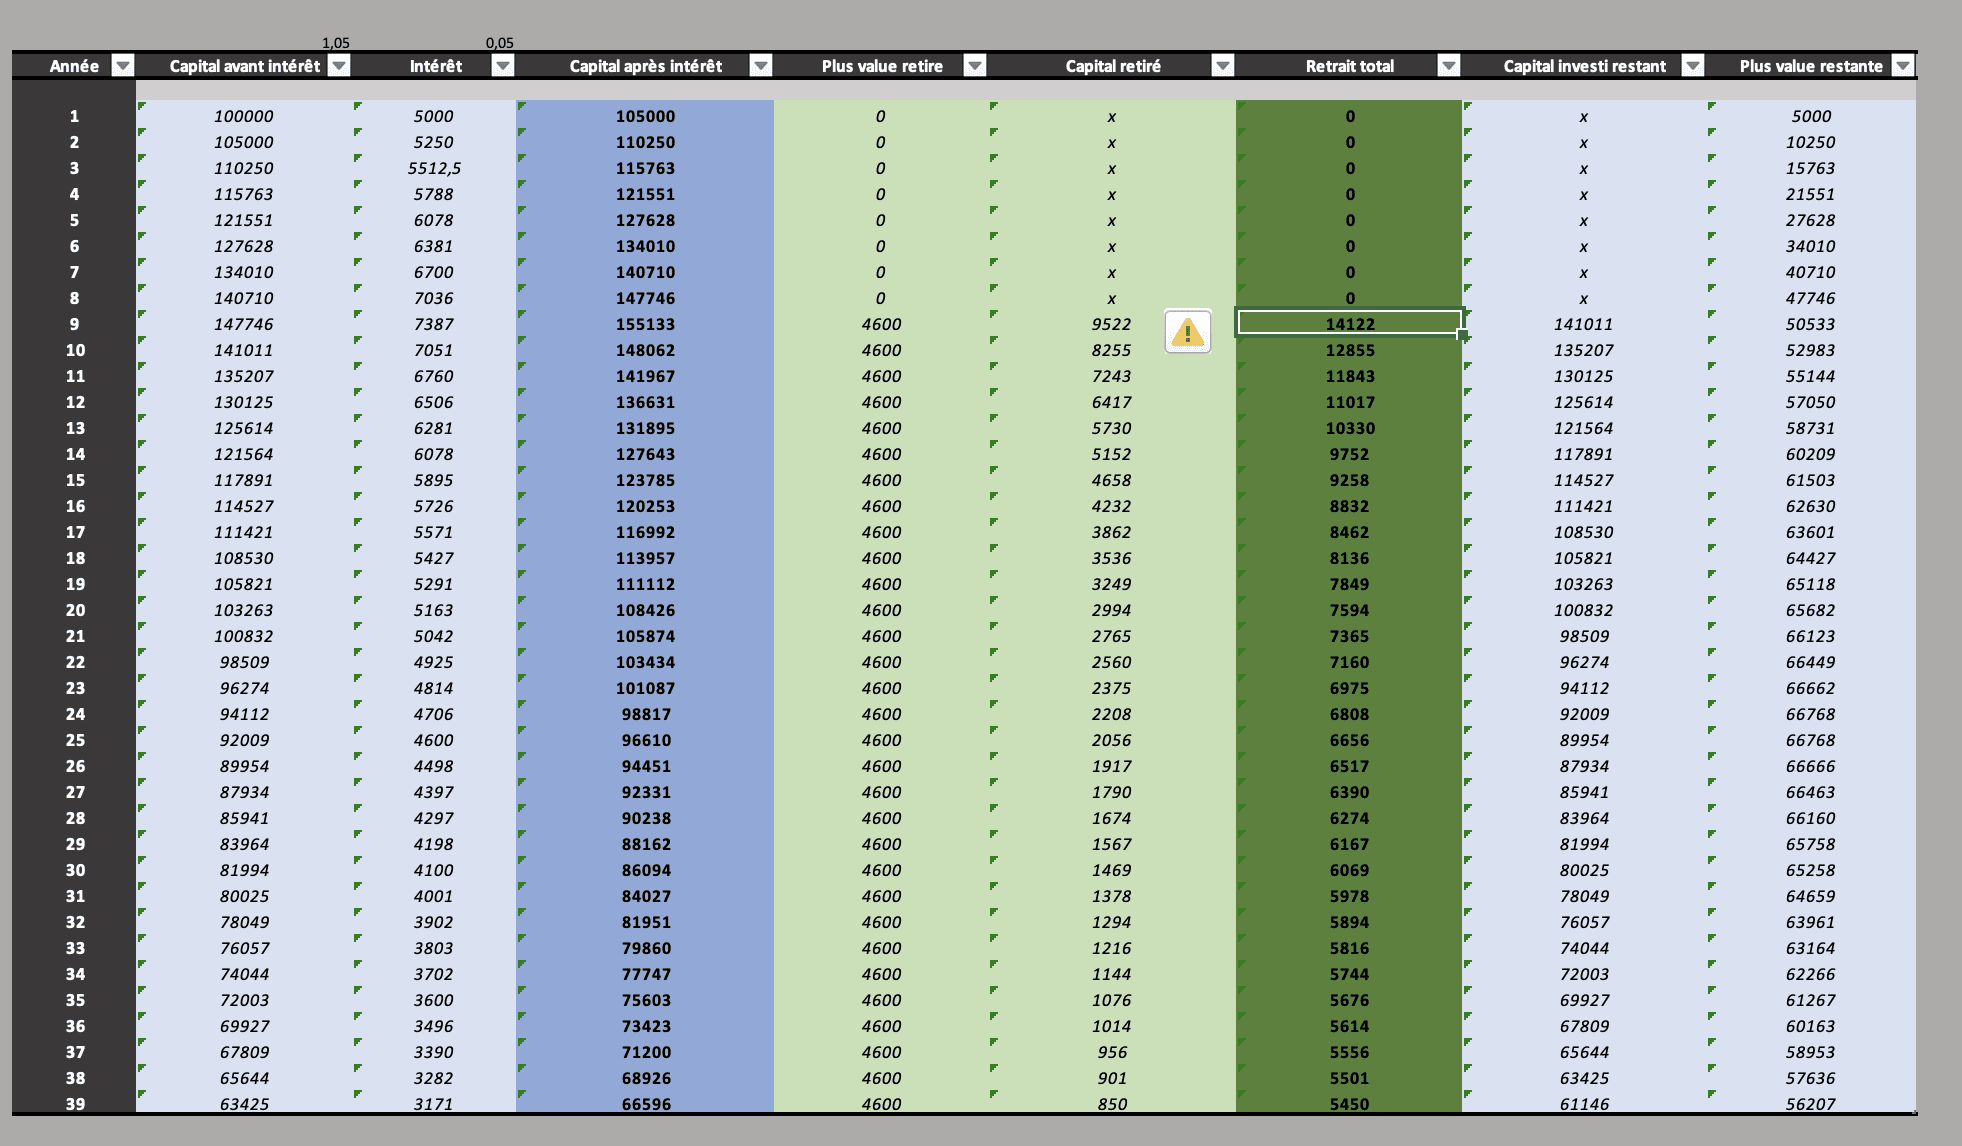Image resolution: width=1962 pixels, height=1146 pixels.
Task: Click the 1,05 value above headers
Action: click(335, 42)
